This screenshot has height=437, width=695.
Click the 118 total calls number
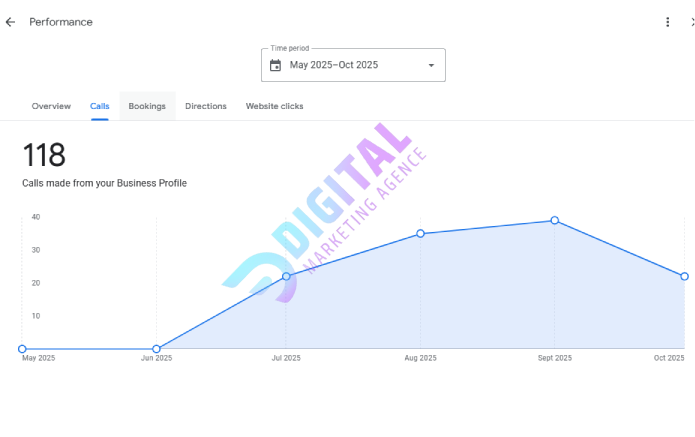[44, 155]
